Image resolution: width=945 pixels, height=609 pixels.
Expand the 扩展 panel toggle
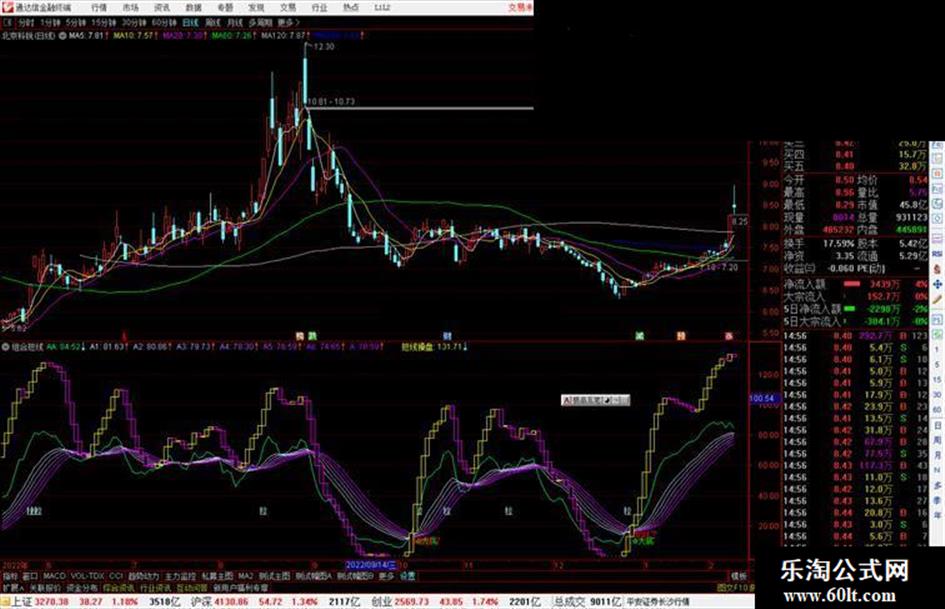point(13,587)
